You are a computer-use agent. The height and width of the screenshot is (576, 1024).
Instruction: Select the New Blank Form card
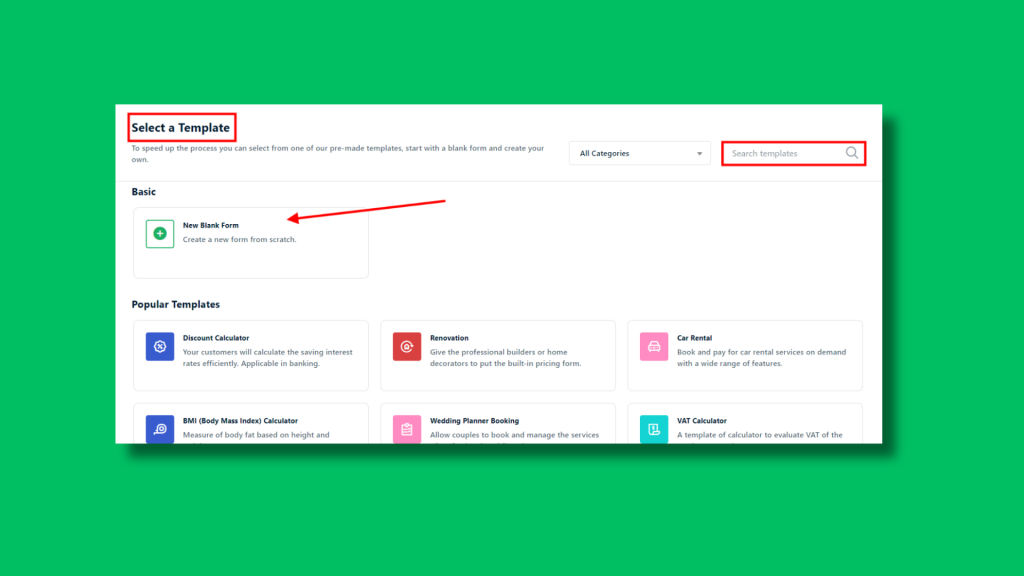tap(250, 240)
